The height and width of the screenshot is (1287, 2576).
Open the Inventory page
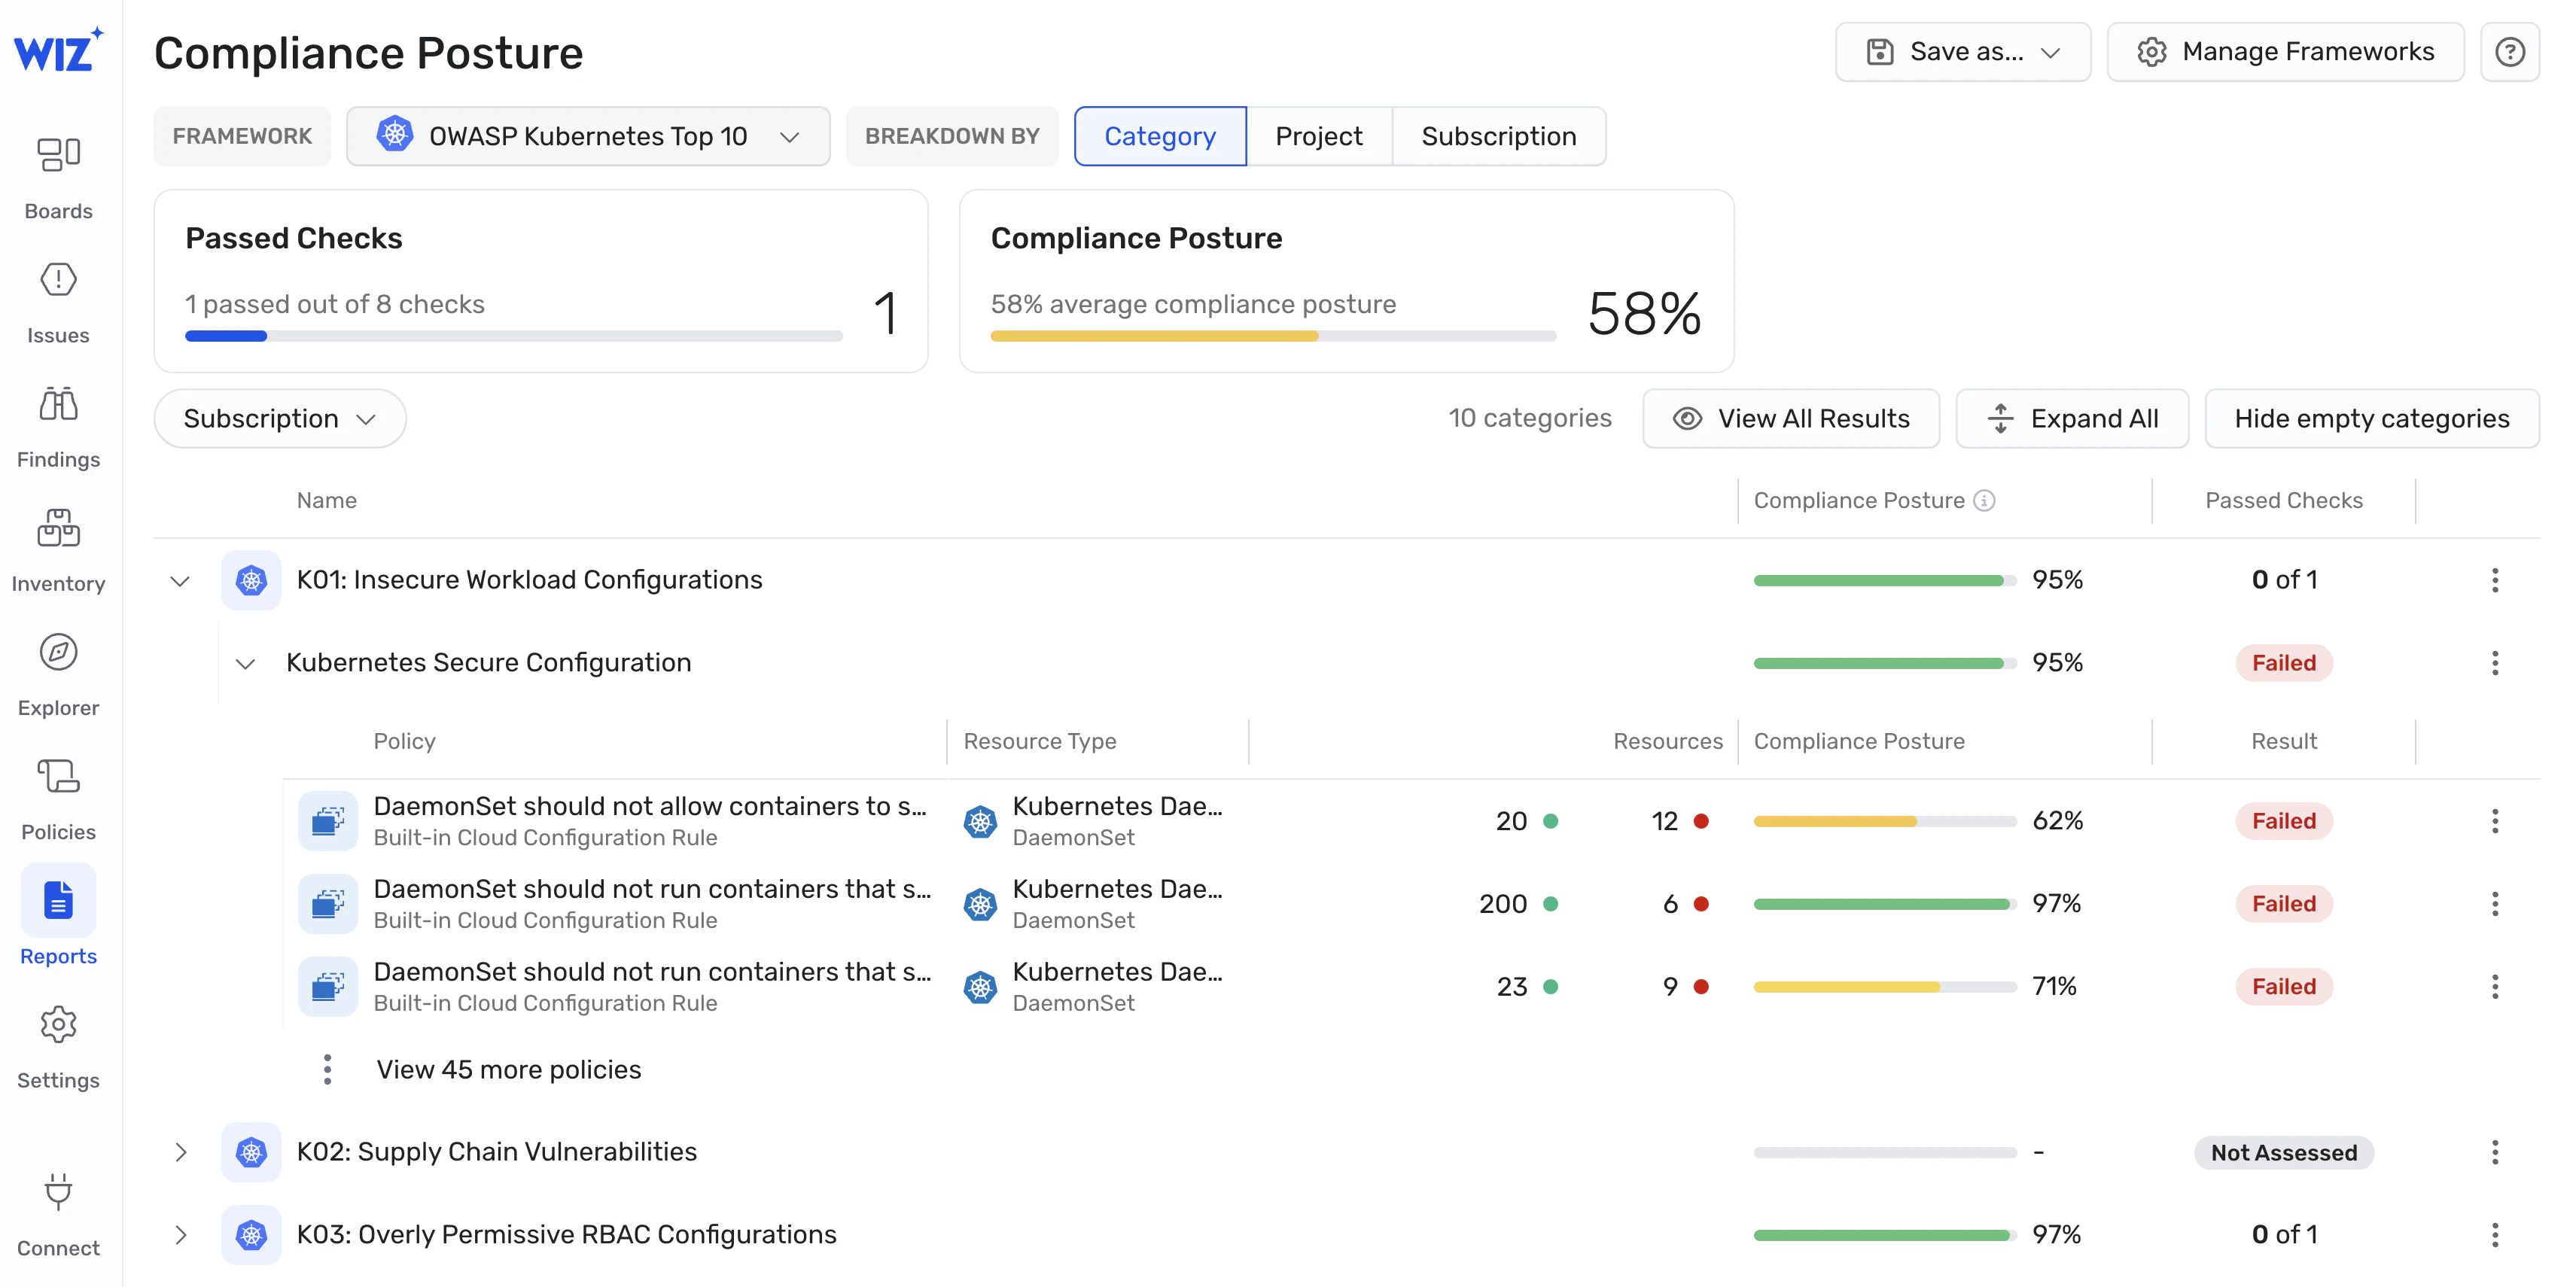tap(58, 551)
